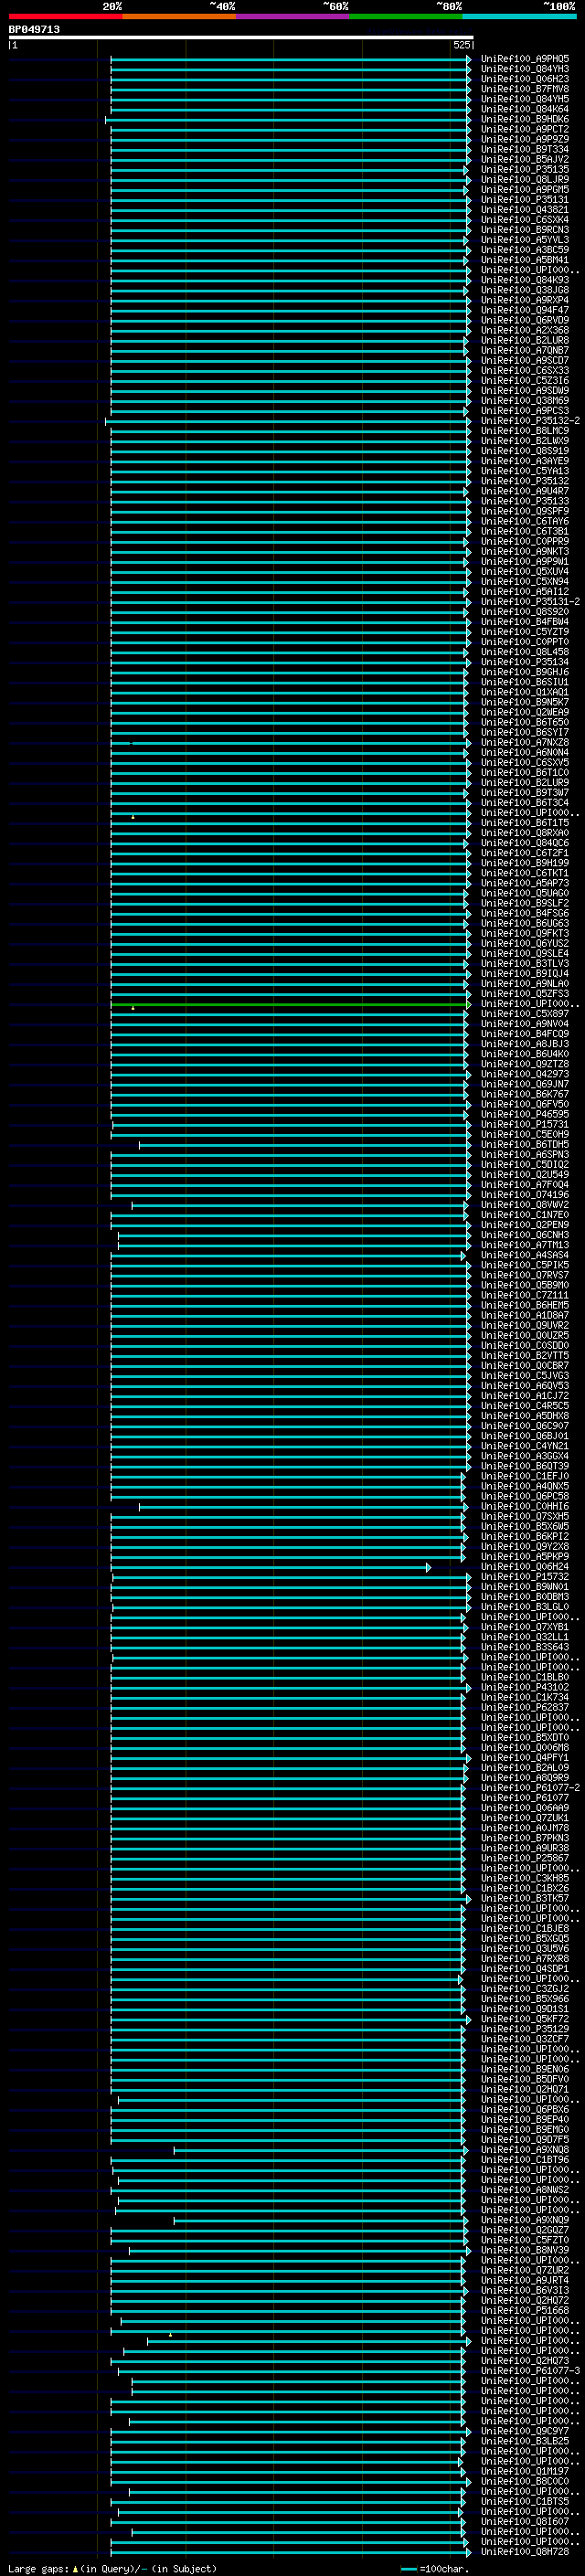Image resolution: width=585 pixels, height=2576 pixels.
Task: Select label UniRef100_Q8I607
Action: 525,2521
